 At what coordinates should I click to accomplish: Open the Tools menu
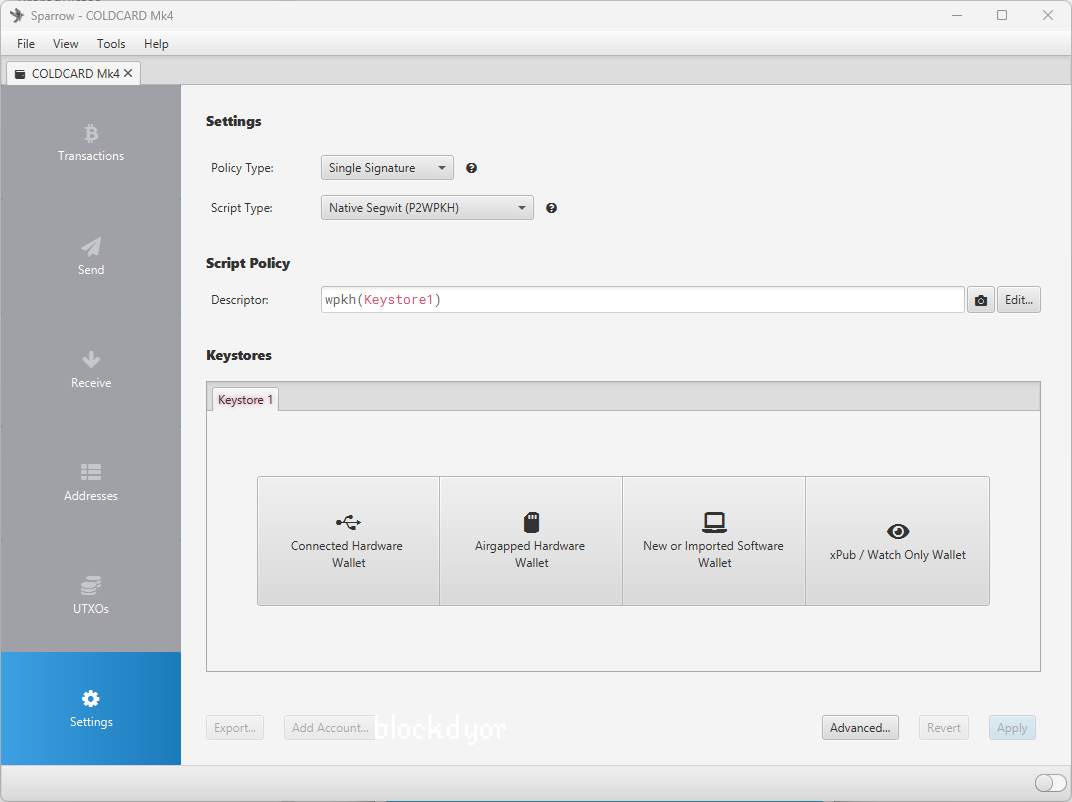click(111, 44)
